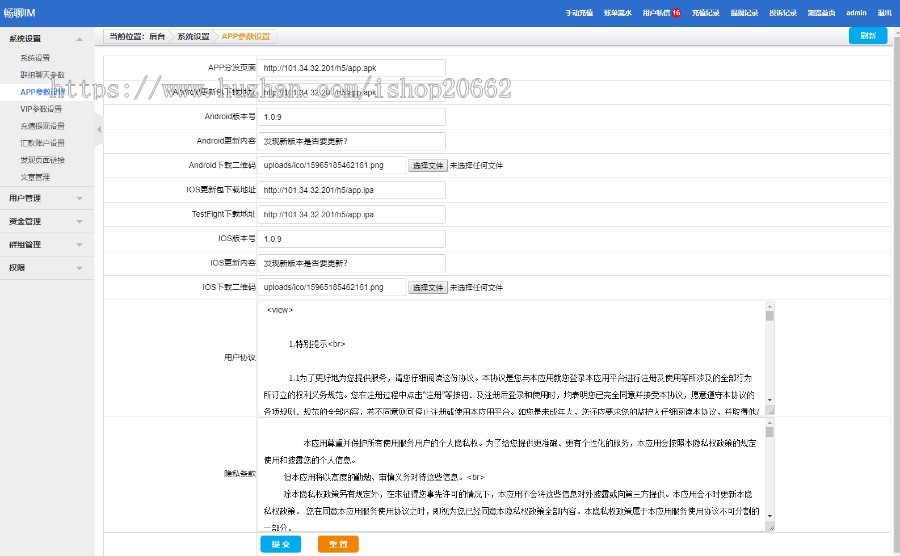Open 充值记录 in the top navigation
900x556 pixels.
[706, 13]
